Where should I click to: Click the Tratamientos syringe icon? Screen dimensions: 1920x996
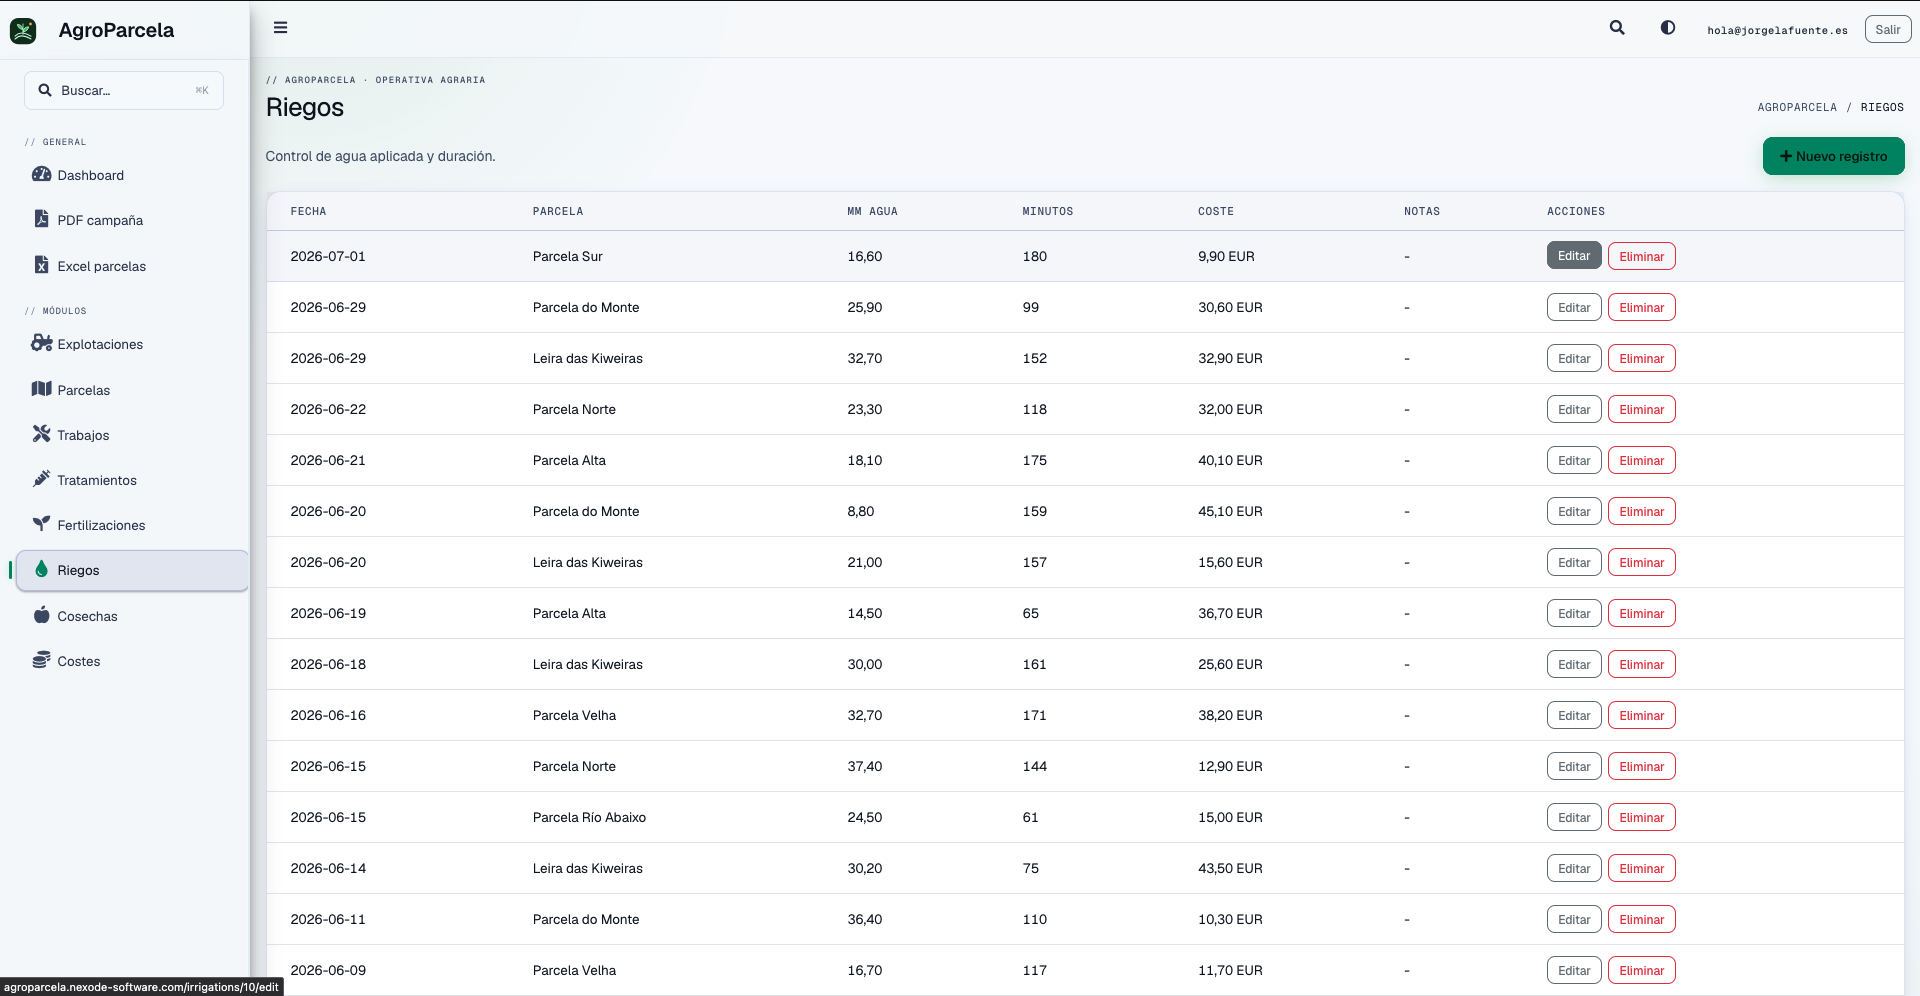41,479
